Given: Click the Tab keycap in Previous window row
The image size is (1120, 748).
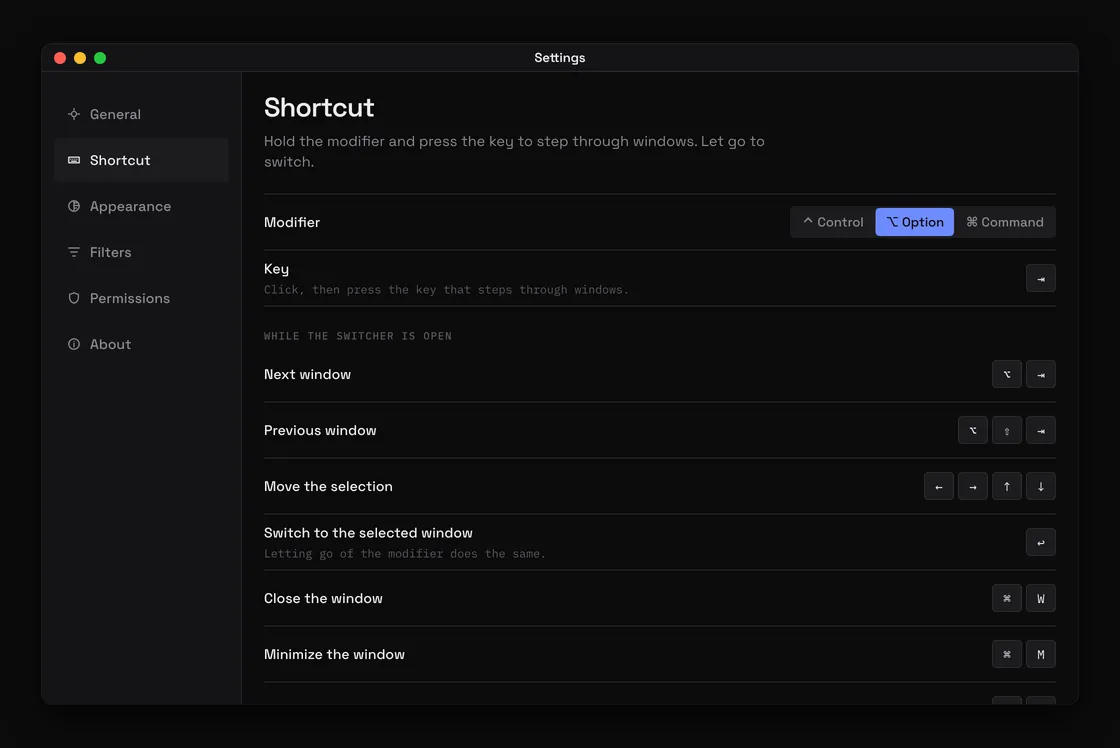Looking at the screenshot, I should tap(1041, 430).
